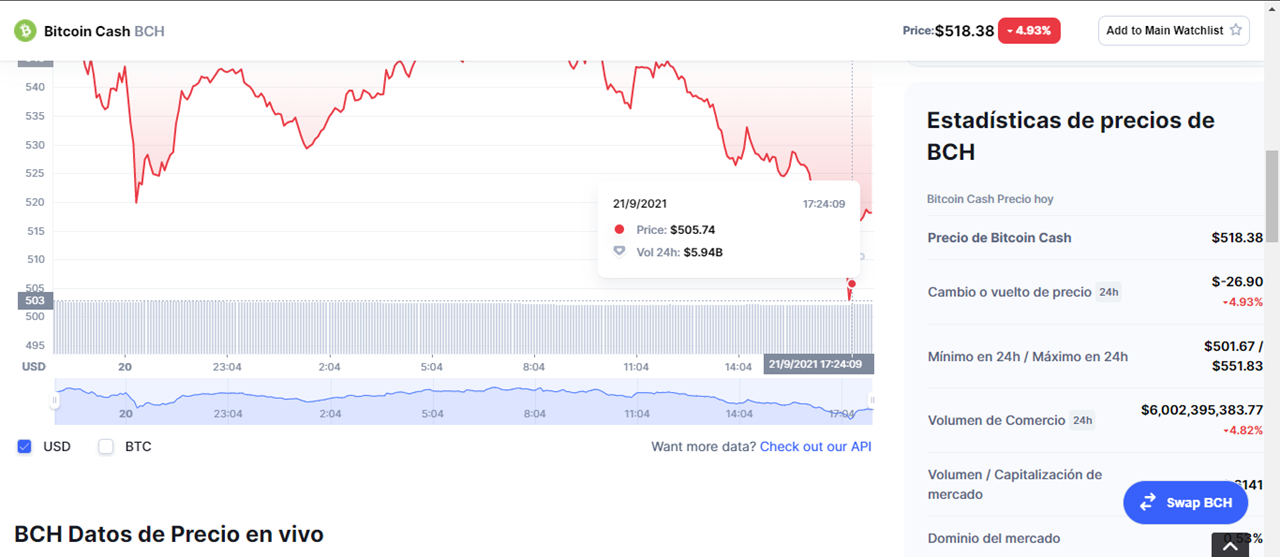Click the star icon in watchlist button

point(1236,30)
